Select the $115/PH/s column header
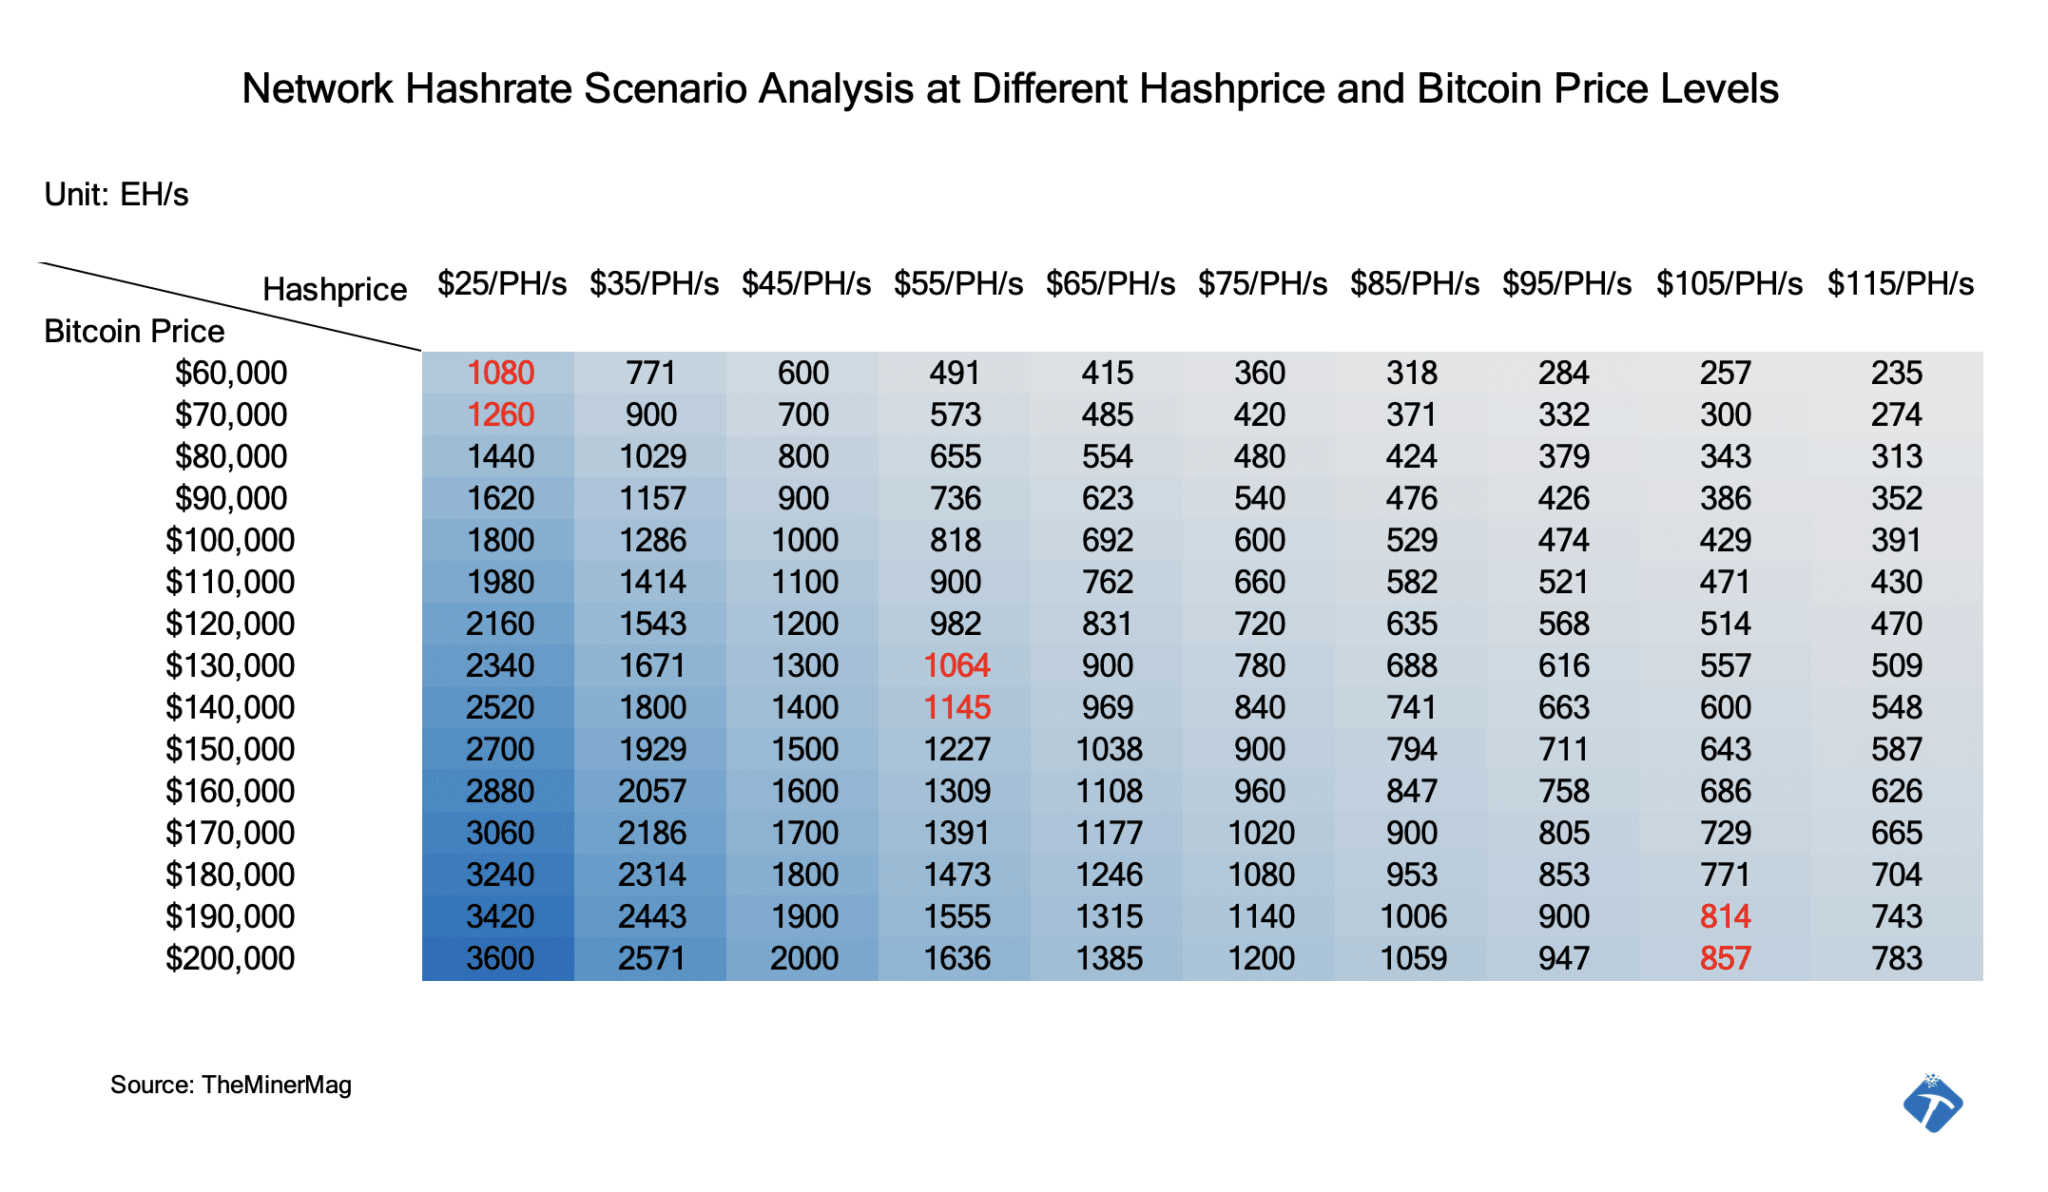This screenshot has width=2048, height=1192. tap(1900, 284)
